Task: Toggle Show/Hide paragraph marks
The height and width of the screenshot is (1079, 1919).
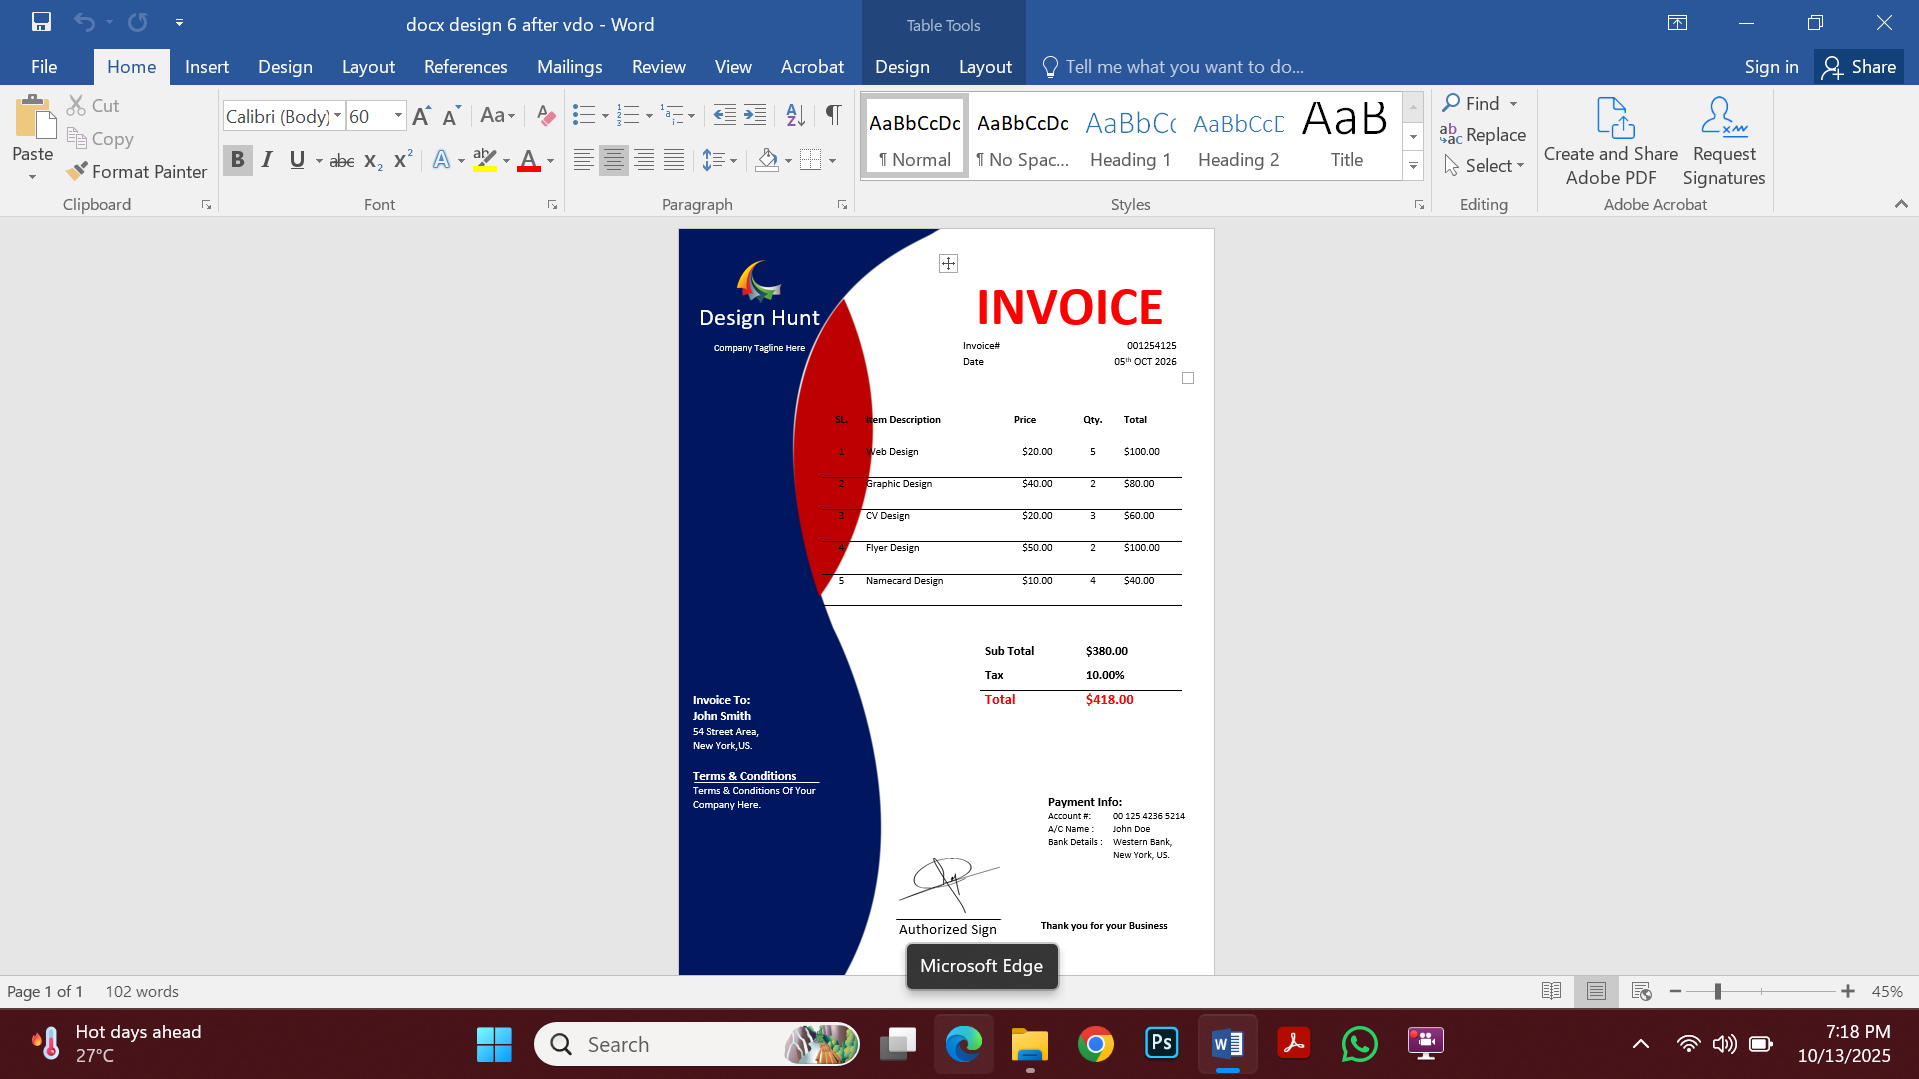Action: [x=833, y=115]
